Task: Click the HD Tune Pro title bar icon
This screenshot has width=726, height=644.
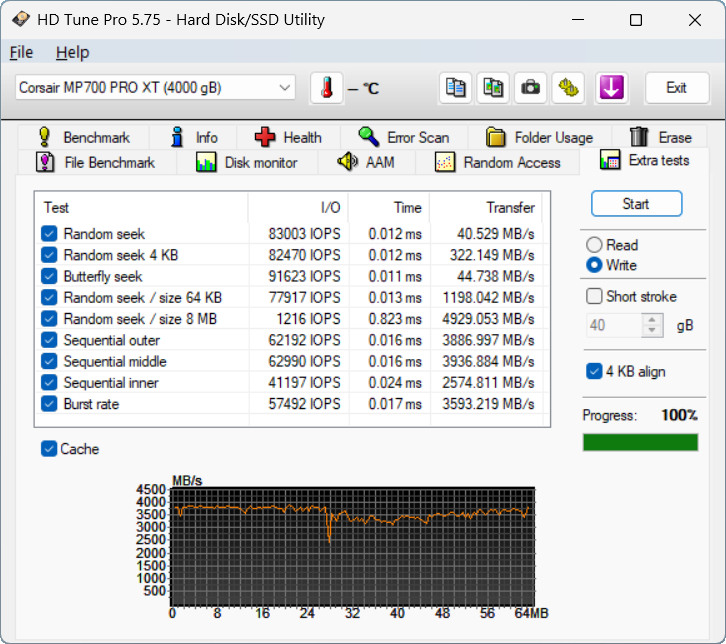Action: coord(21,19)
